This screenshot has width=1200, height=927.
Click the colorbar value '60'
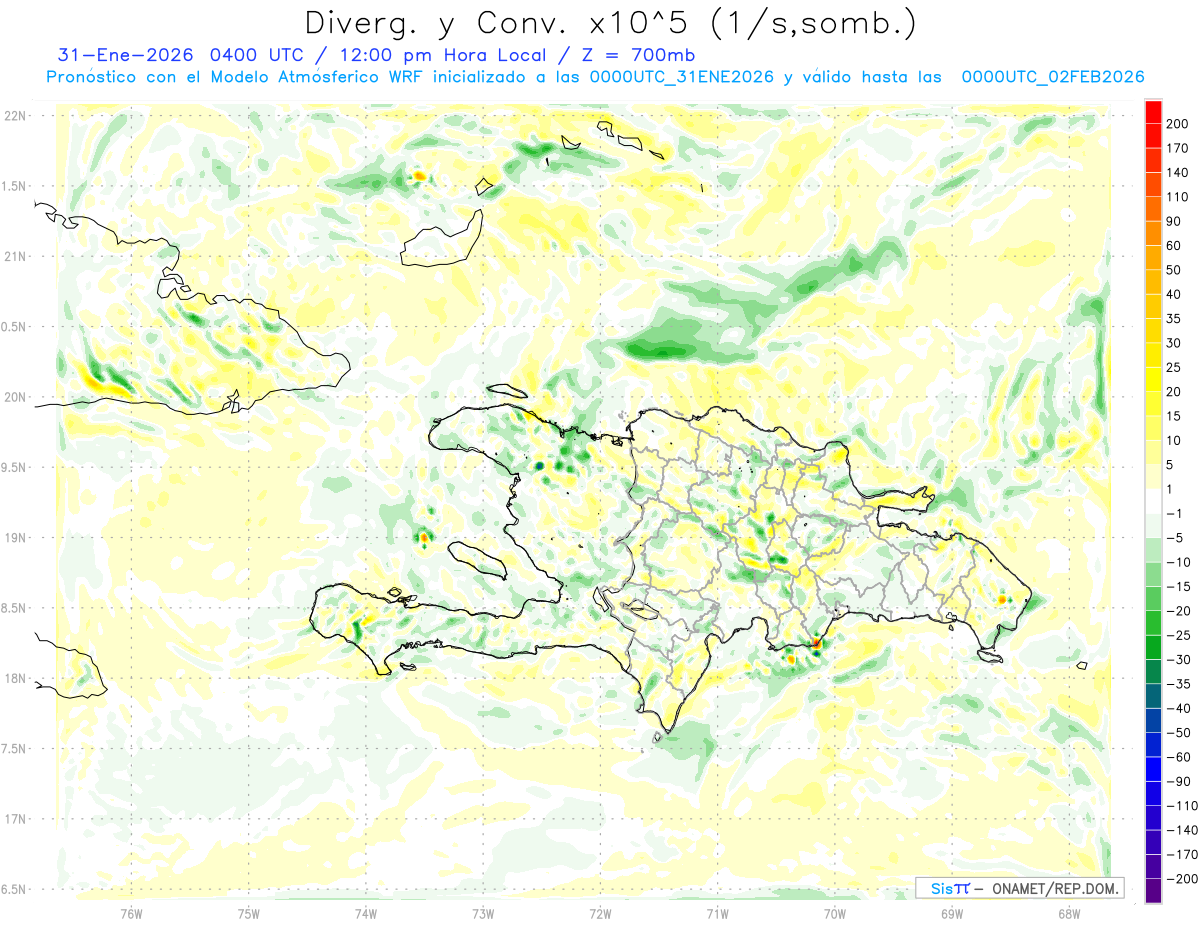click(x=1175, y=246)
